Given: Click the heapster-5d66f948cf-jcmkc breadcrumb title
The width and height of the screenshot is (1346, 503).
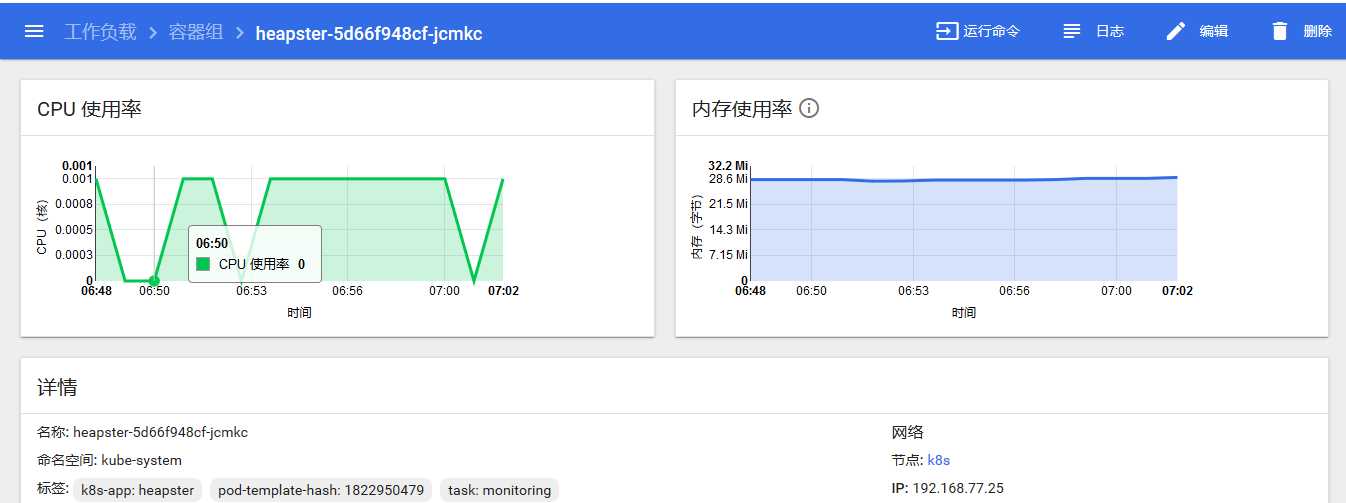Looking at the screenshot, I should (x=369, y=33).
